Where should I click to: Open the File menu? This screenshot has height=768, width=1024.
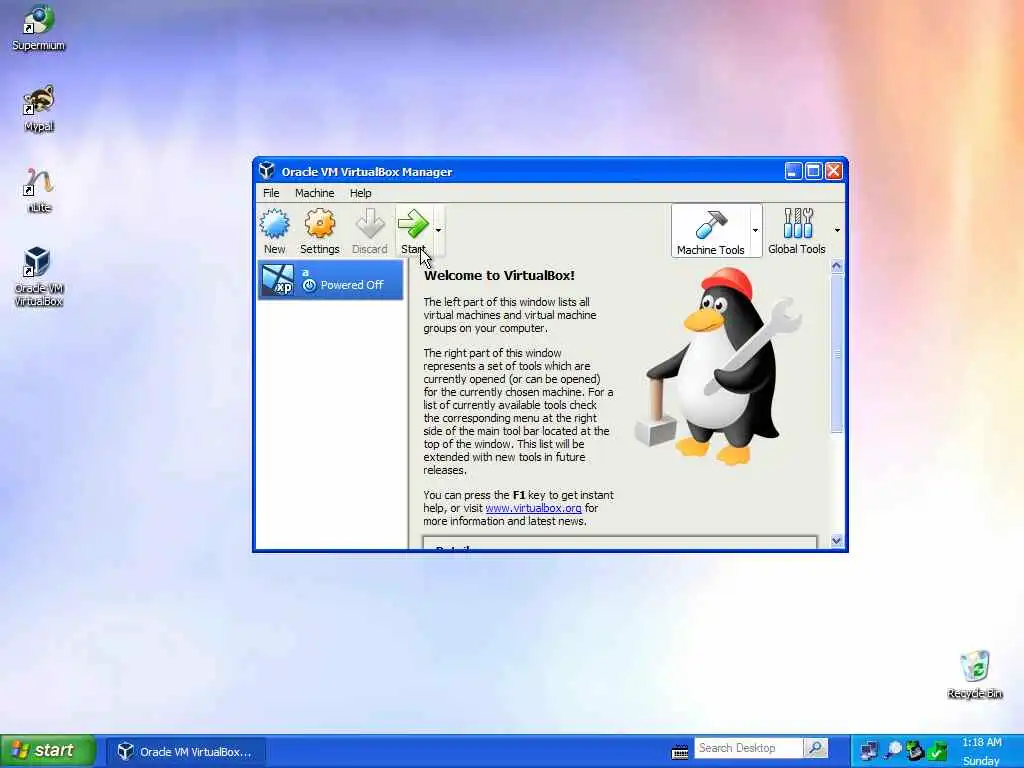pos(271,193)
